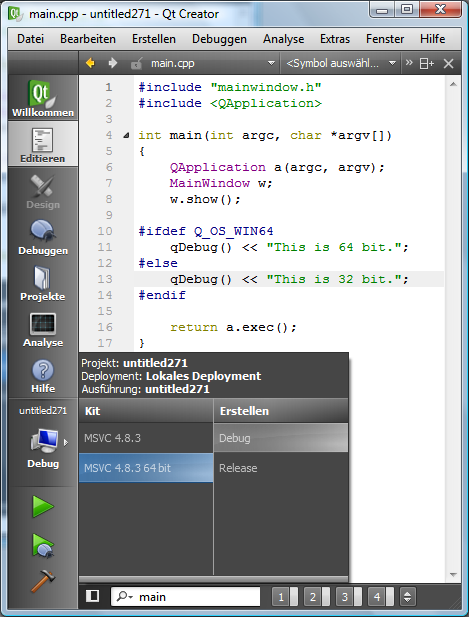Open the Analyse mode in sidebar

(x=43, y=328)
